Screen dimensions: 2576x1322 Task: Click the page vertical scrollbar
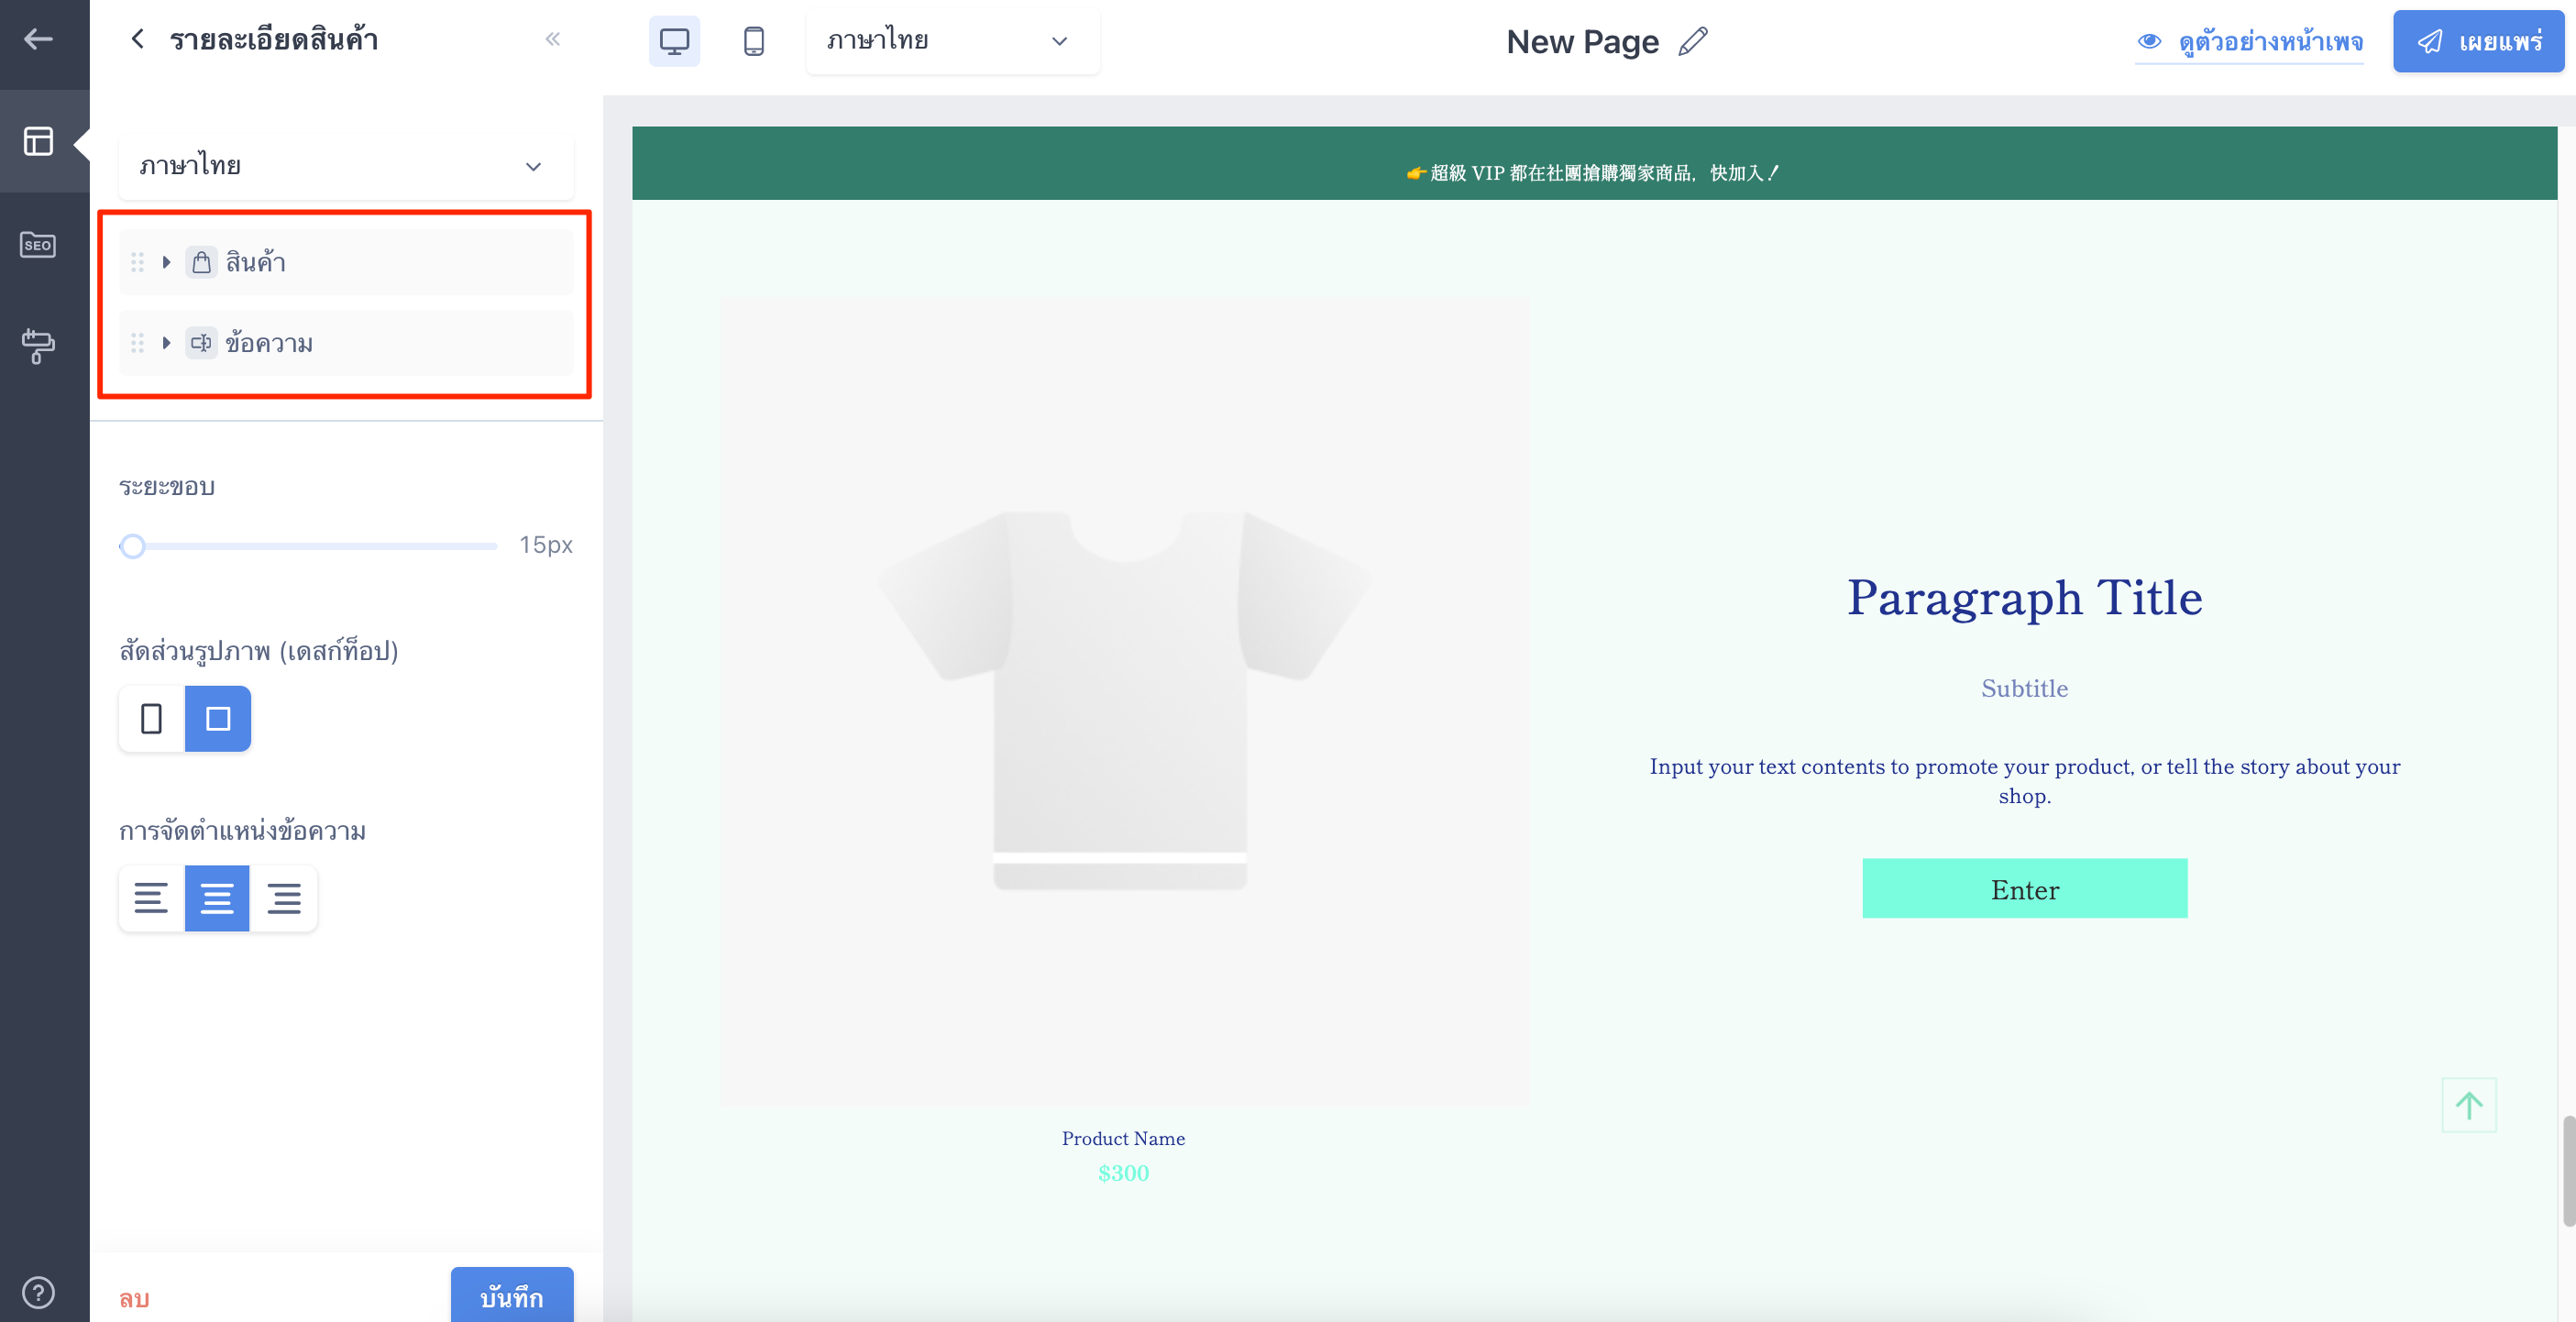[2568, 1171]
